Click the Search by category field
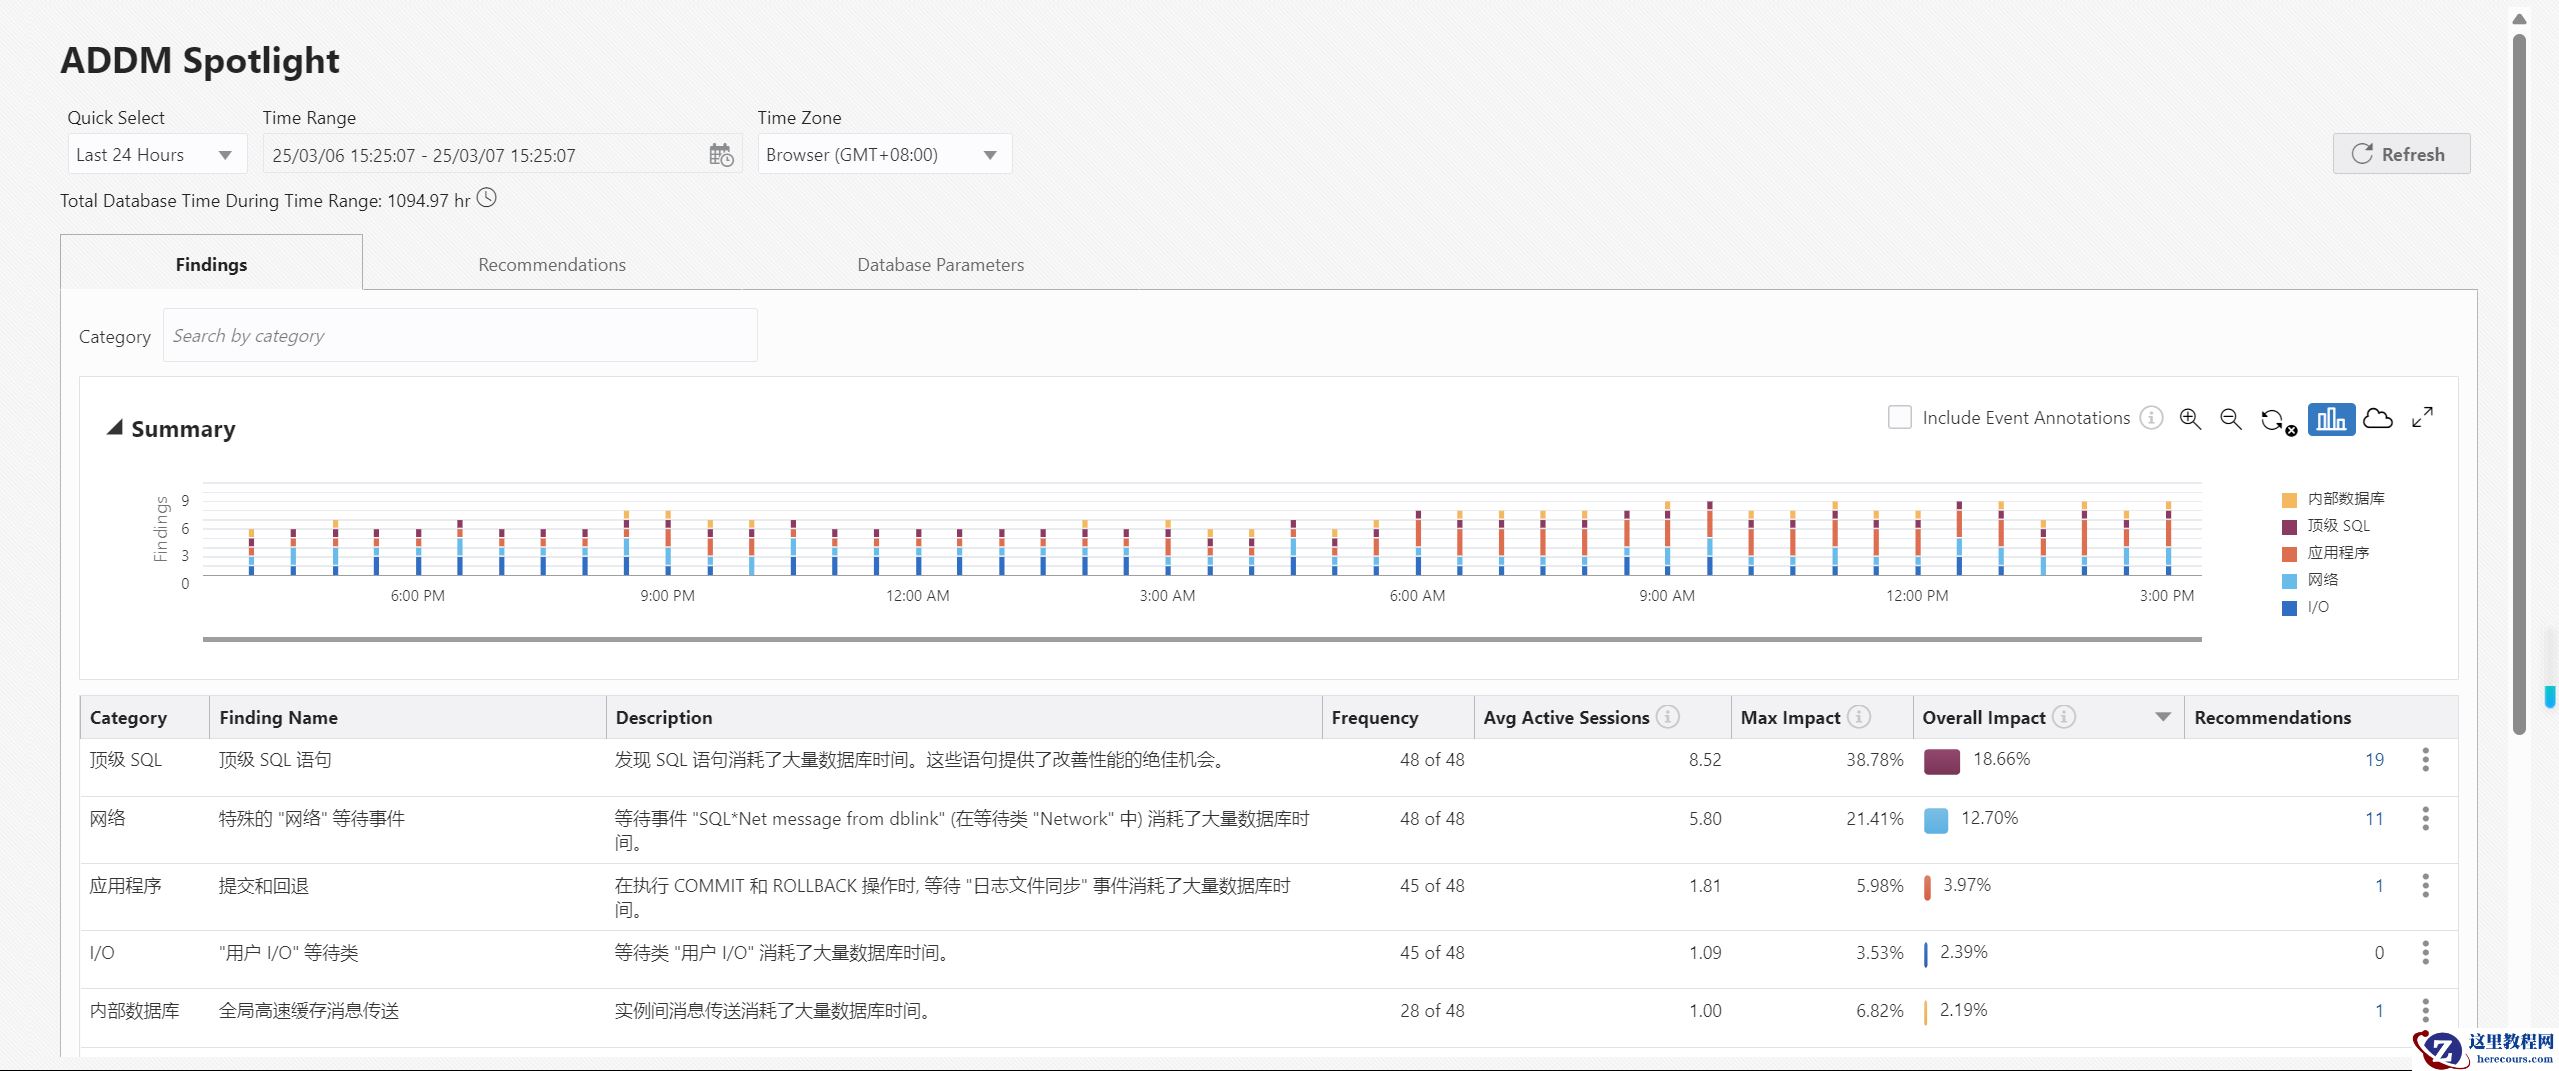Screen dimensions: 2559x1071 (460, 336)
